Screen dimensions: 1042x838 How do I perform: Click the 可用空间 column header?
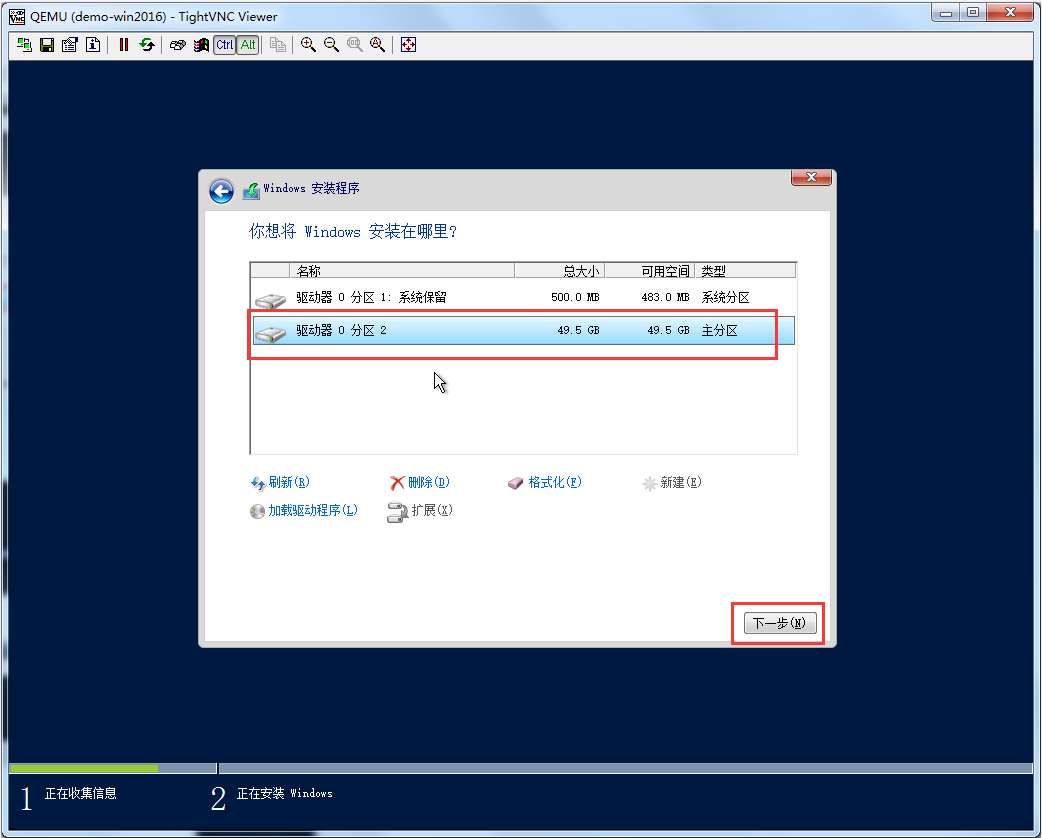(649, 270)
